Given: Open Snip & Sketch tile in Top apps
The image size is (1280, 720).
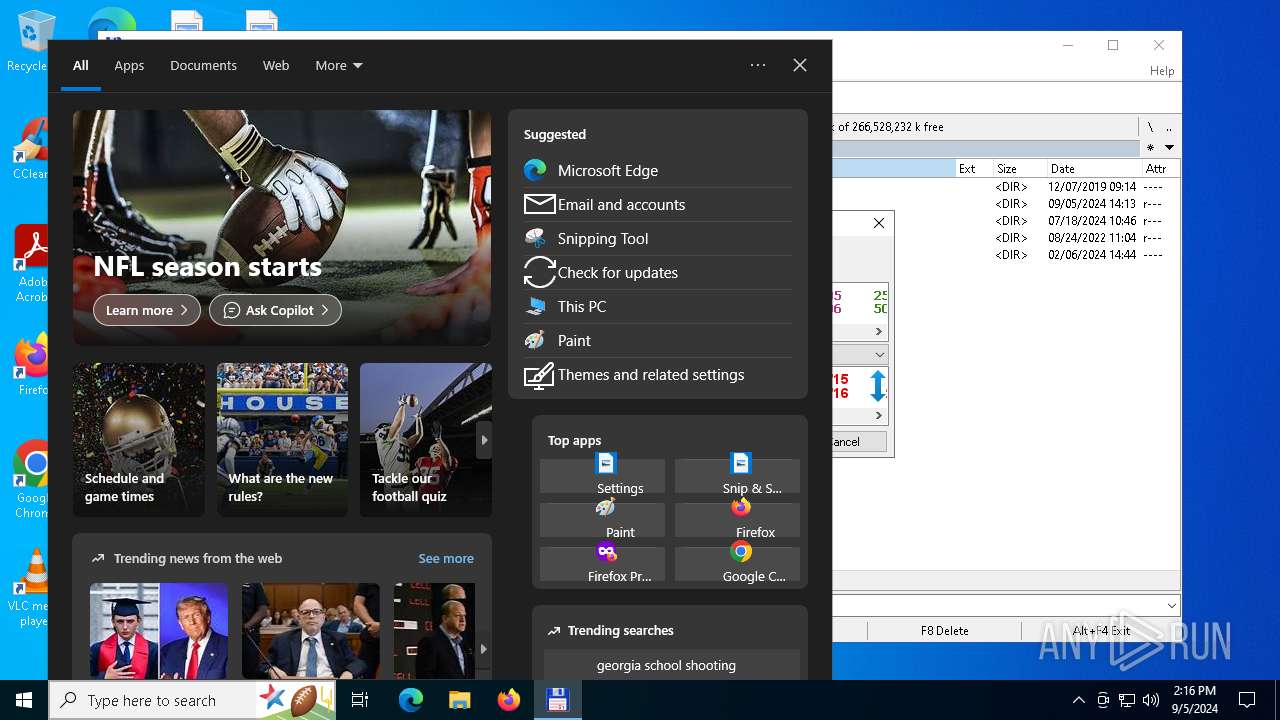Looking at the screenshot, I should 737,476.
